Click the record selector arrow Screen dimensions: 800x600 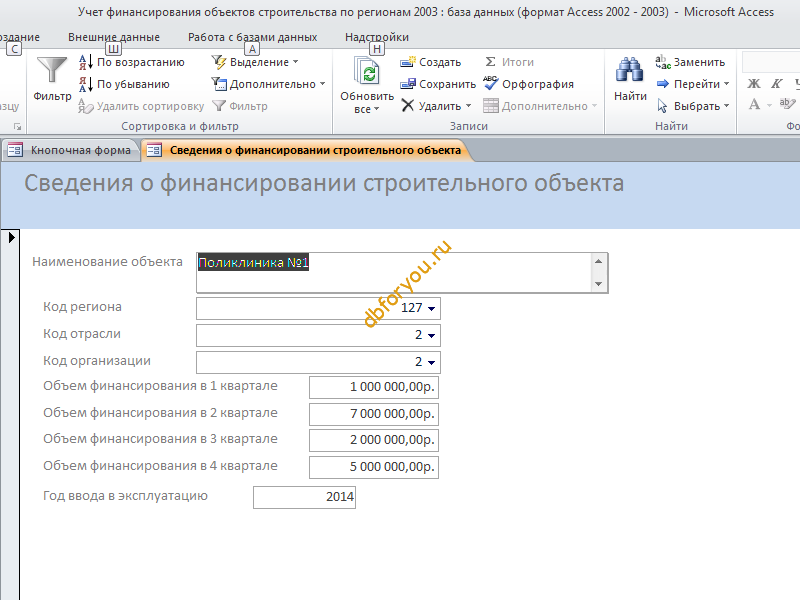point(11,237)
